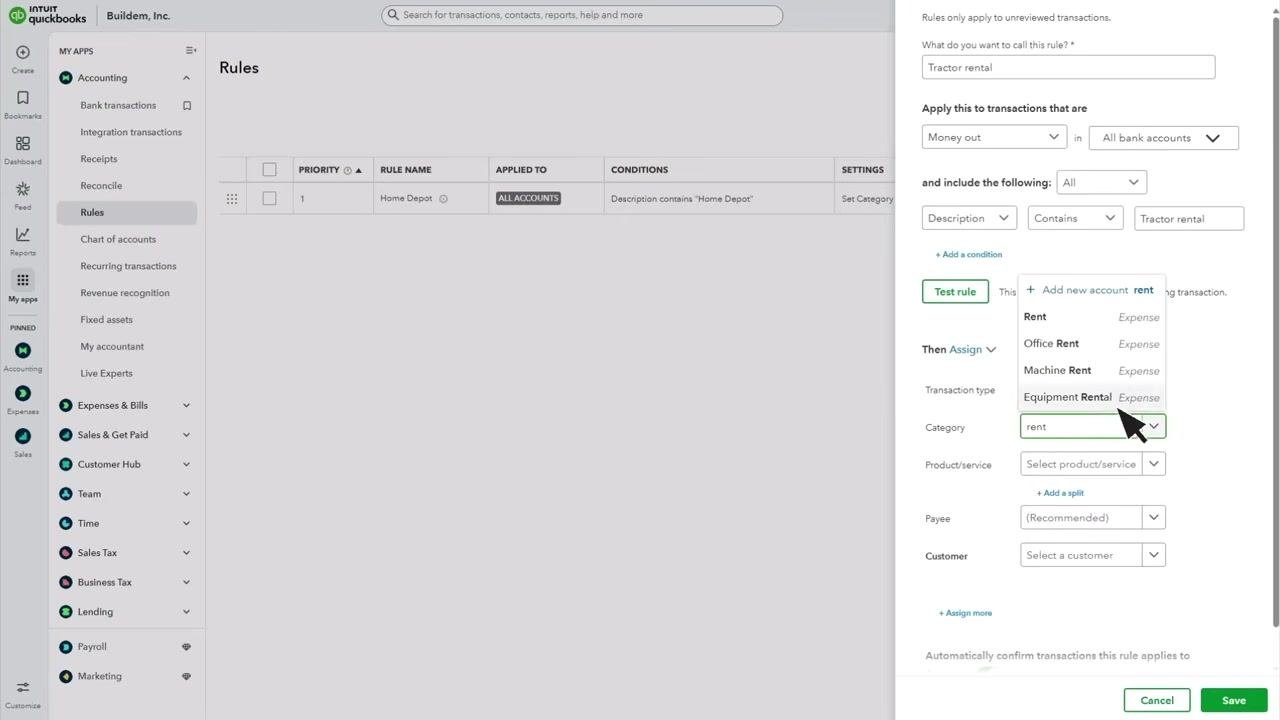Select Rent expense category option

(1091, 317)
